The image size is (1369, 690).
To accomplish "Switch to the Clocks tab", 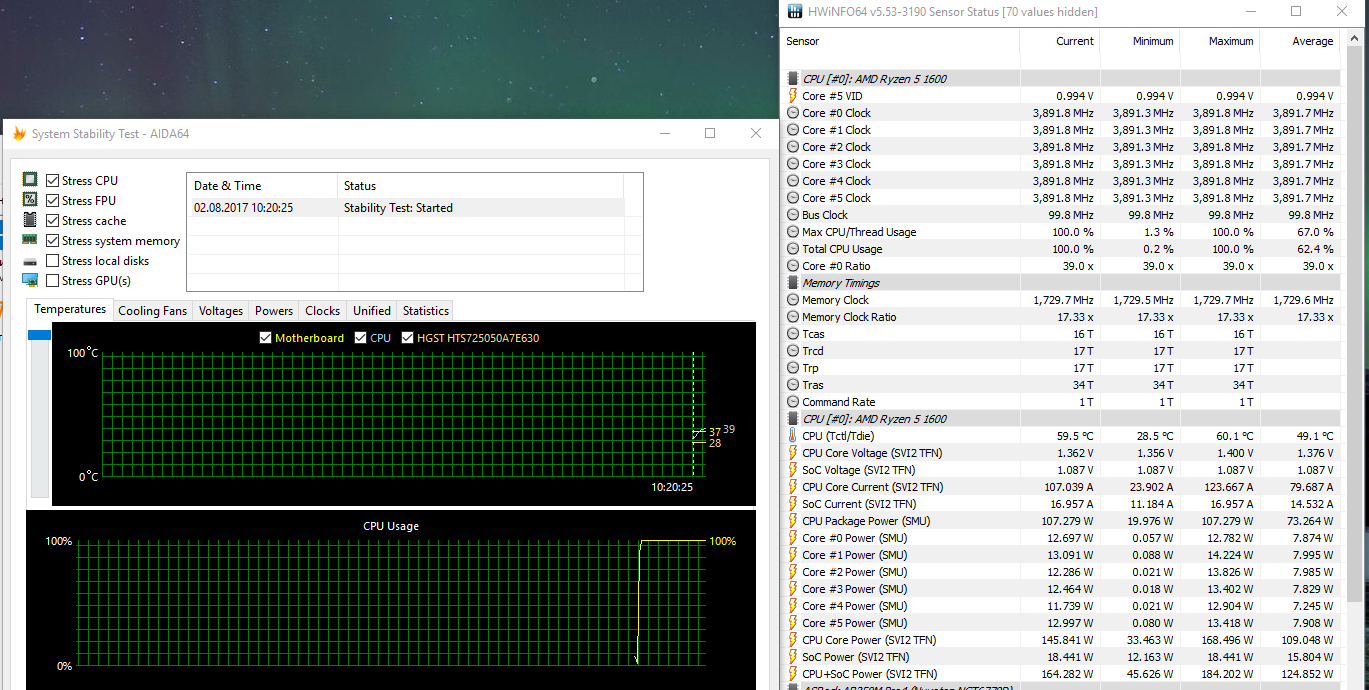I will [x=323, y=310].
